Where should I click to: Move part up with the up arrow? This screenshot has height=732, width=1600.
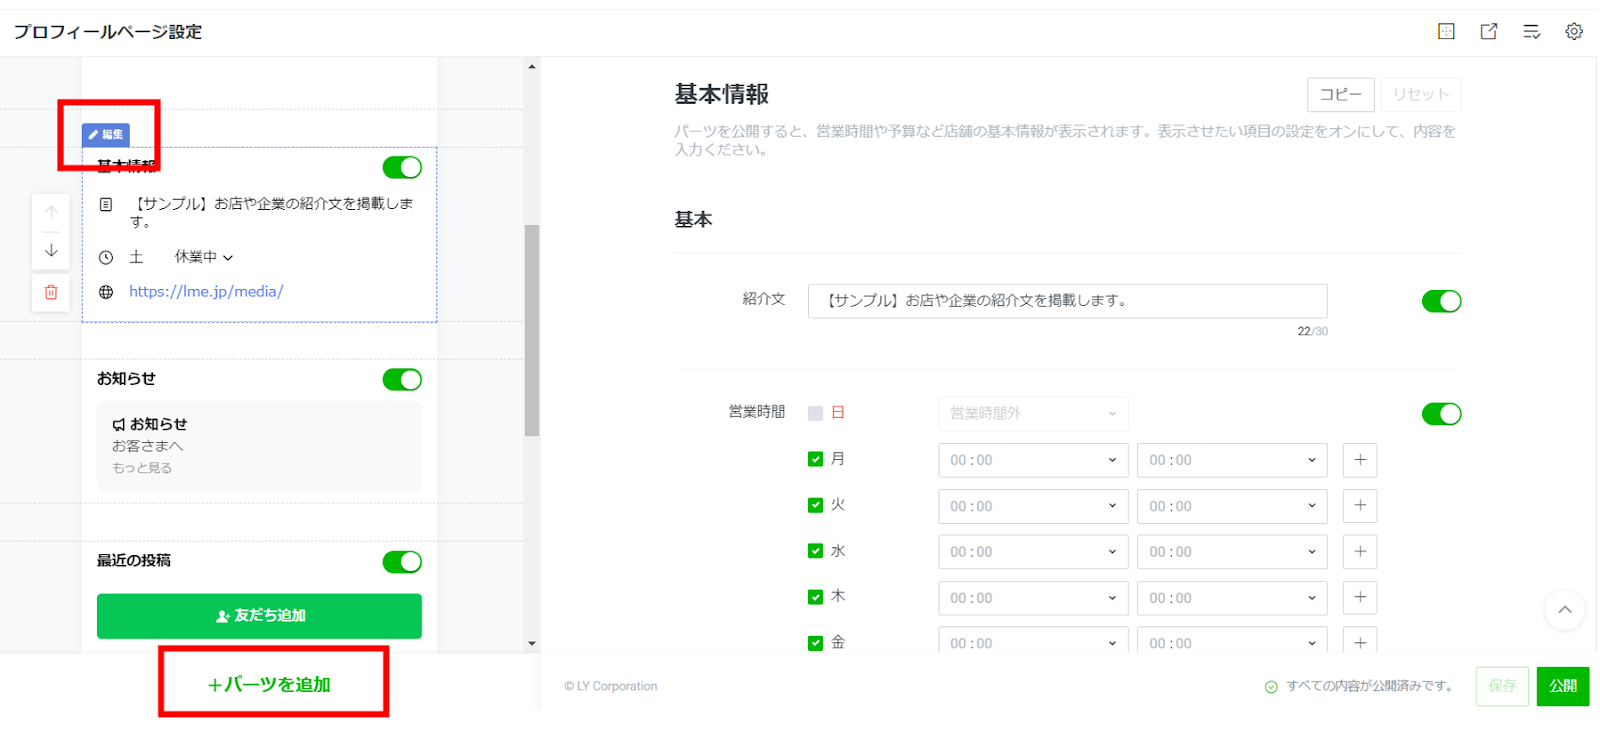(x=51, y=213)
